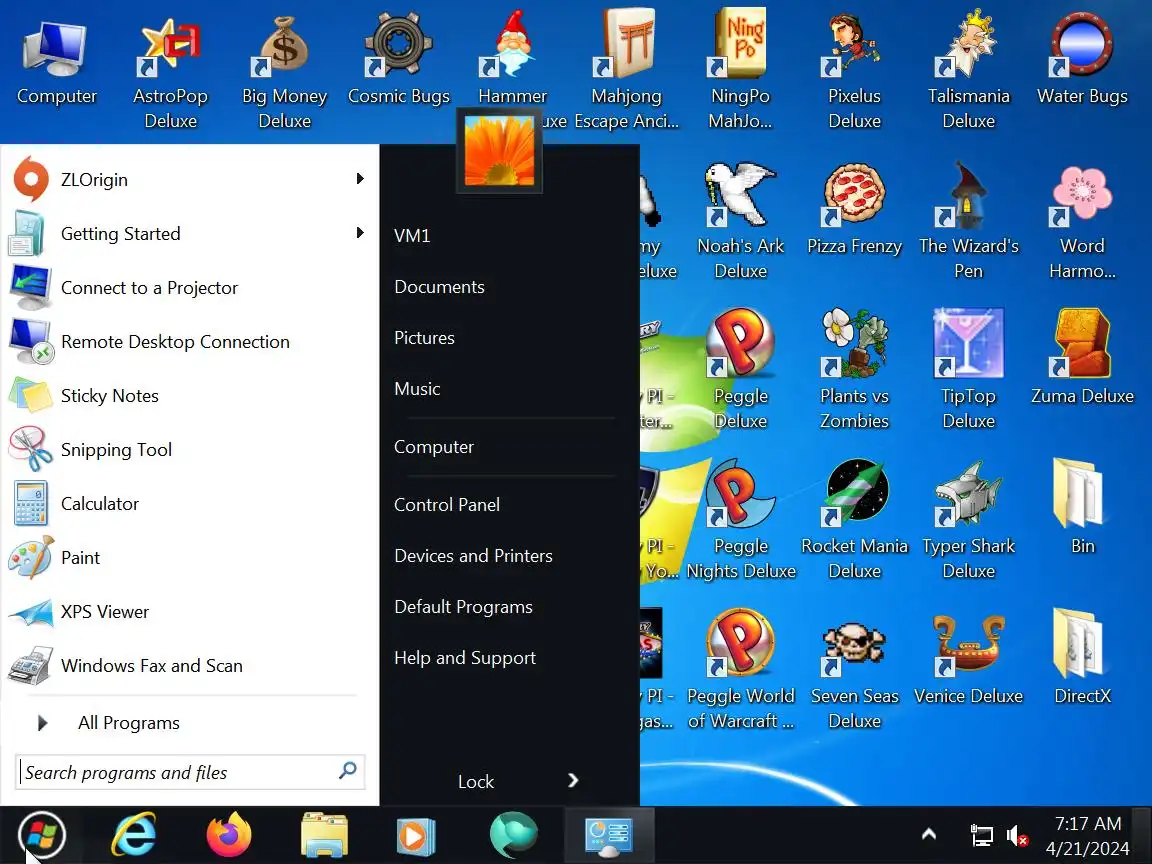
Task: Launch Firefox from taskbar
Action: click(229, 835)
